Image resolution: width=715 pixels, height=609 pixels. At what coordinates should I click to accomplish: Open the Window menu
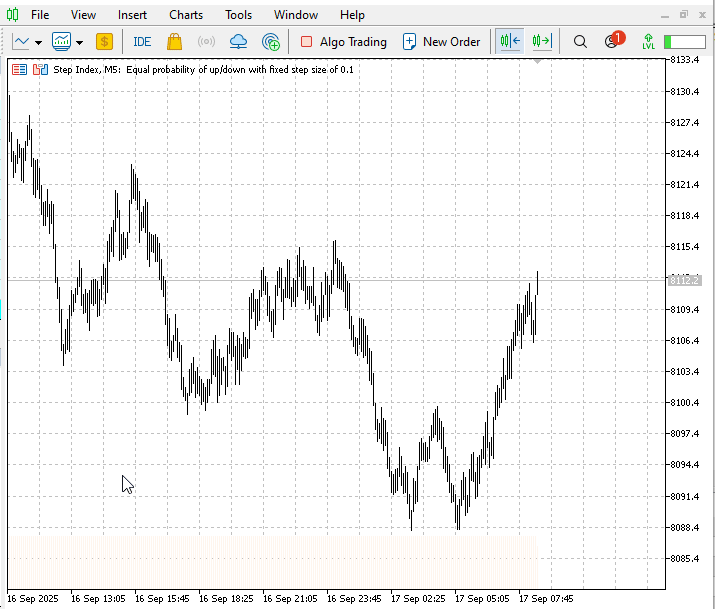click(x=295, y=15)
